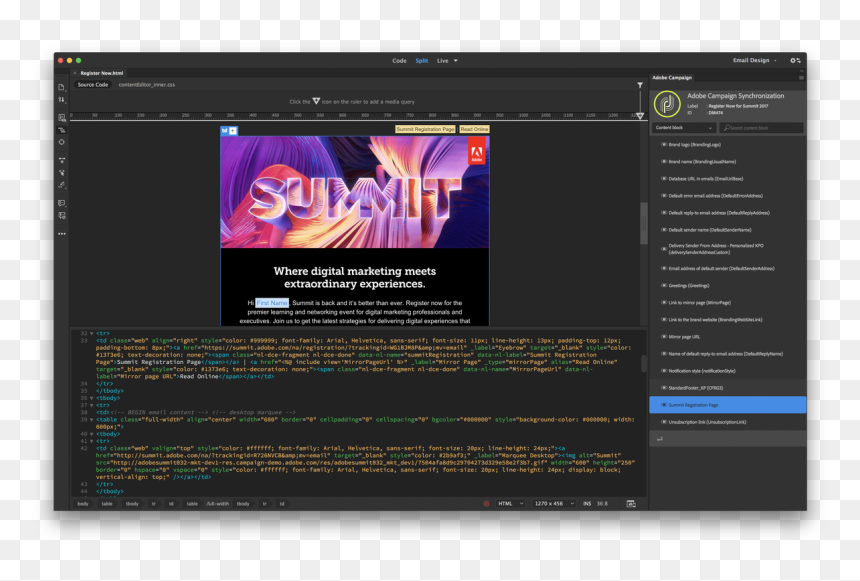Click the code view vertical scrollbar

tap(644, 364)
